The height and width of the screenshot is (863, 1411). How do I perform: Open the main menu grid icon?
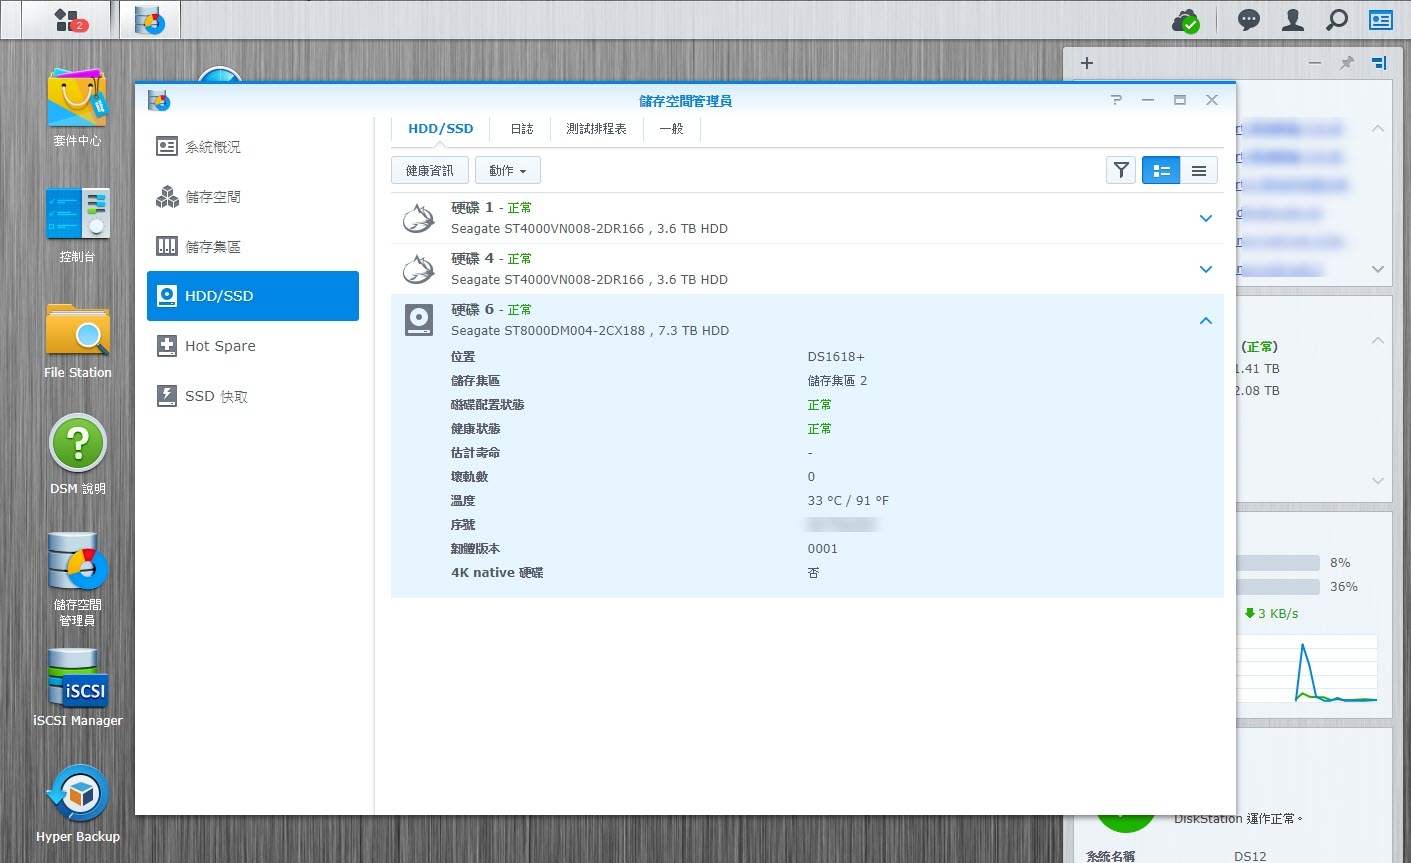67,20
